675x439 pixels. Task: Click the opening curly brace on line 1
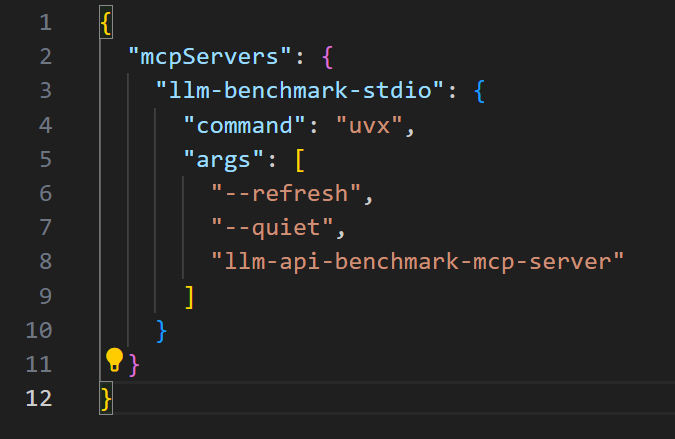tap(107, 23)
